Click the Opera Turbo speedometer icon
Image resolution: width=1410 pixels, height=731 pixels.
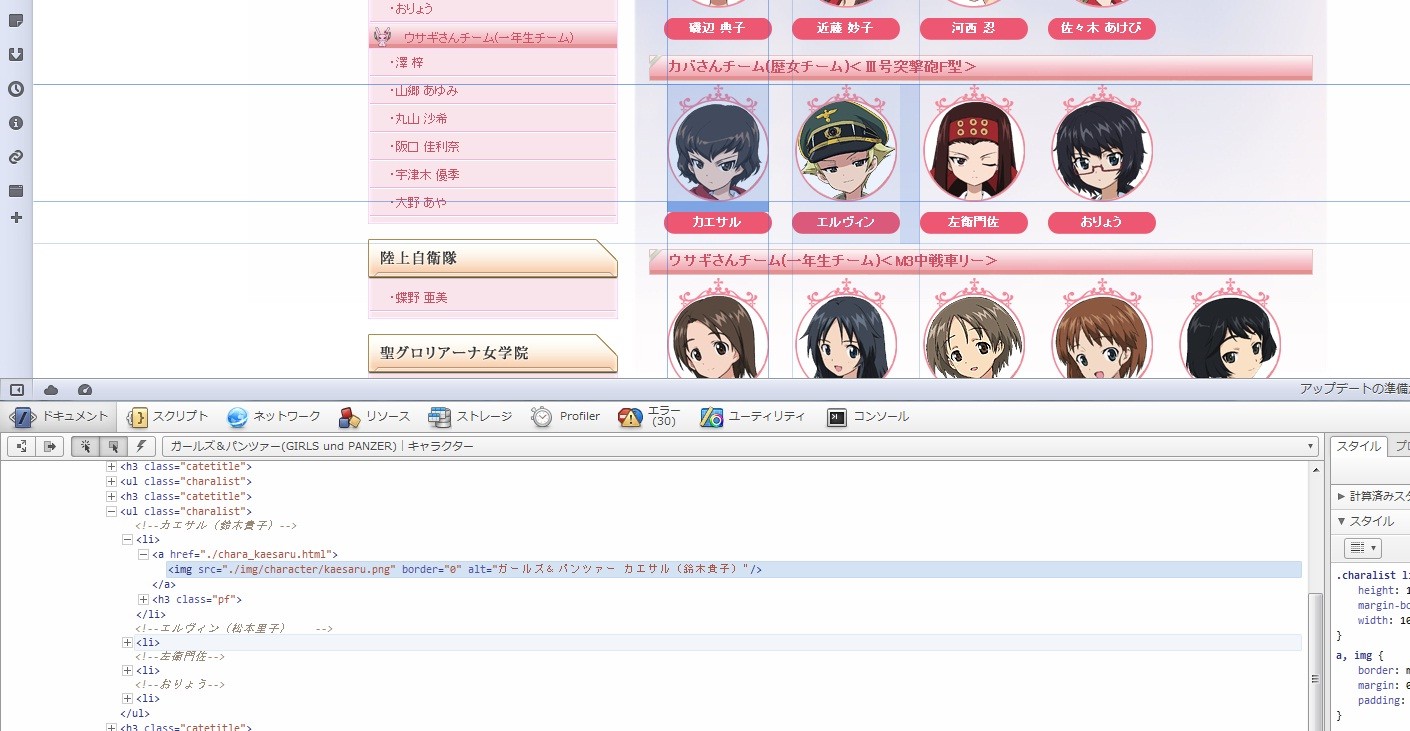(x=84, y=389)
